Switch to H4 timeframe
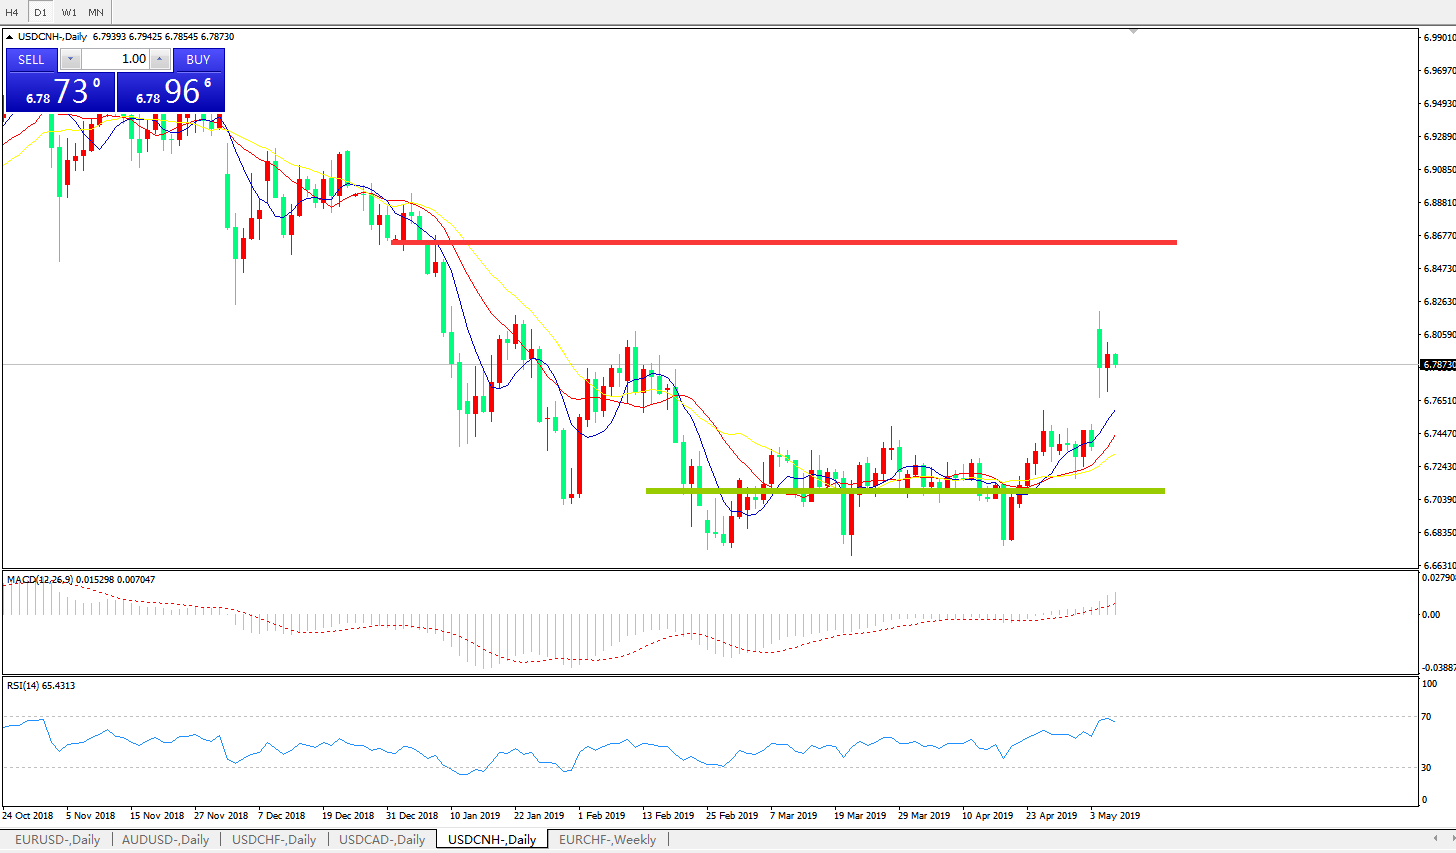This screenshot has height=853, width=1456. [x=12, y=12]
